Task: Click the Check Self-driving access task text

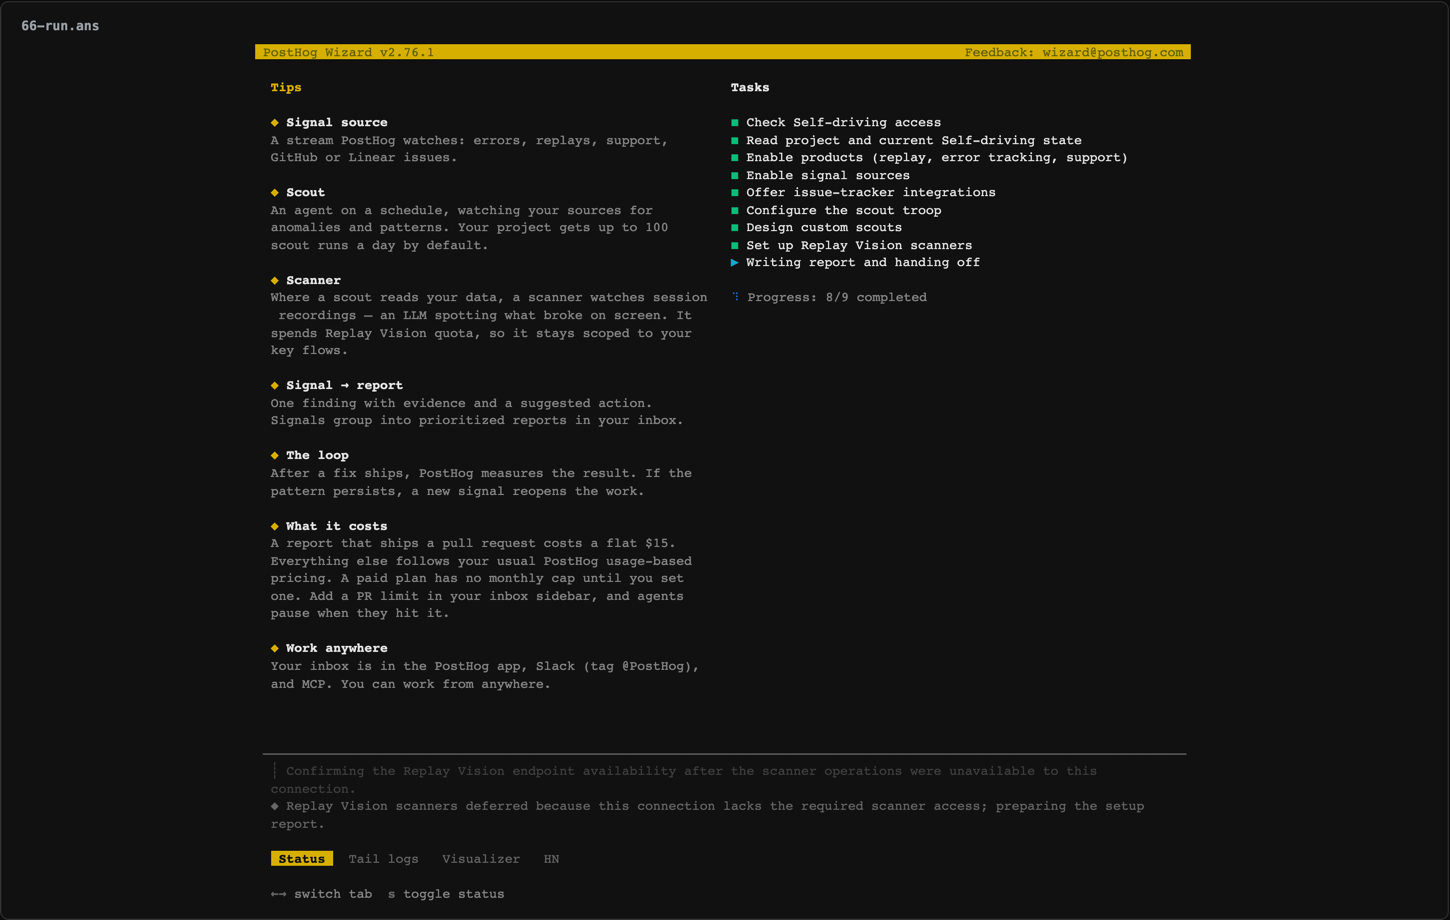Action: point(843,123)
